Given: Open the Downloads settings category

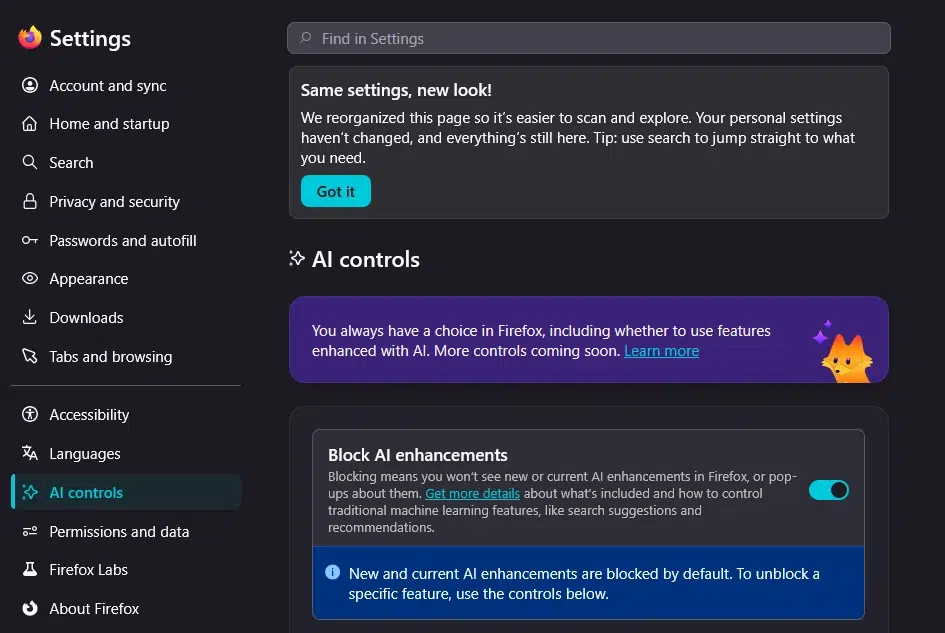Looking at the screenshot, I should (x=126, y=317).
